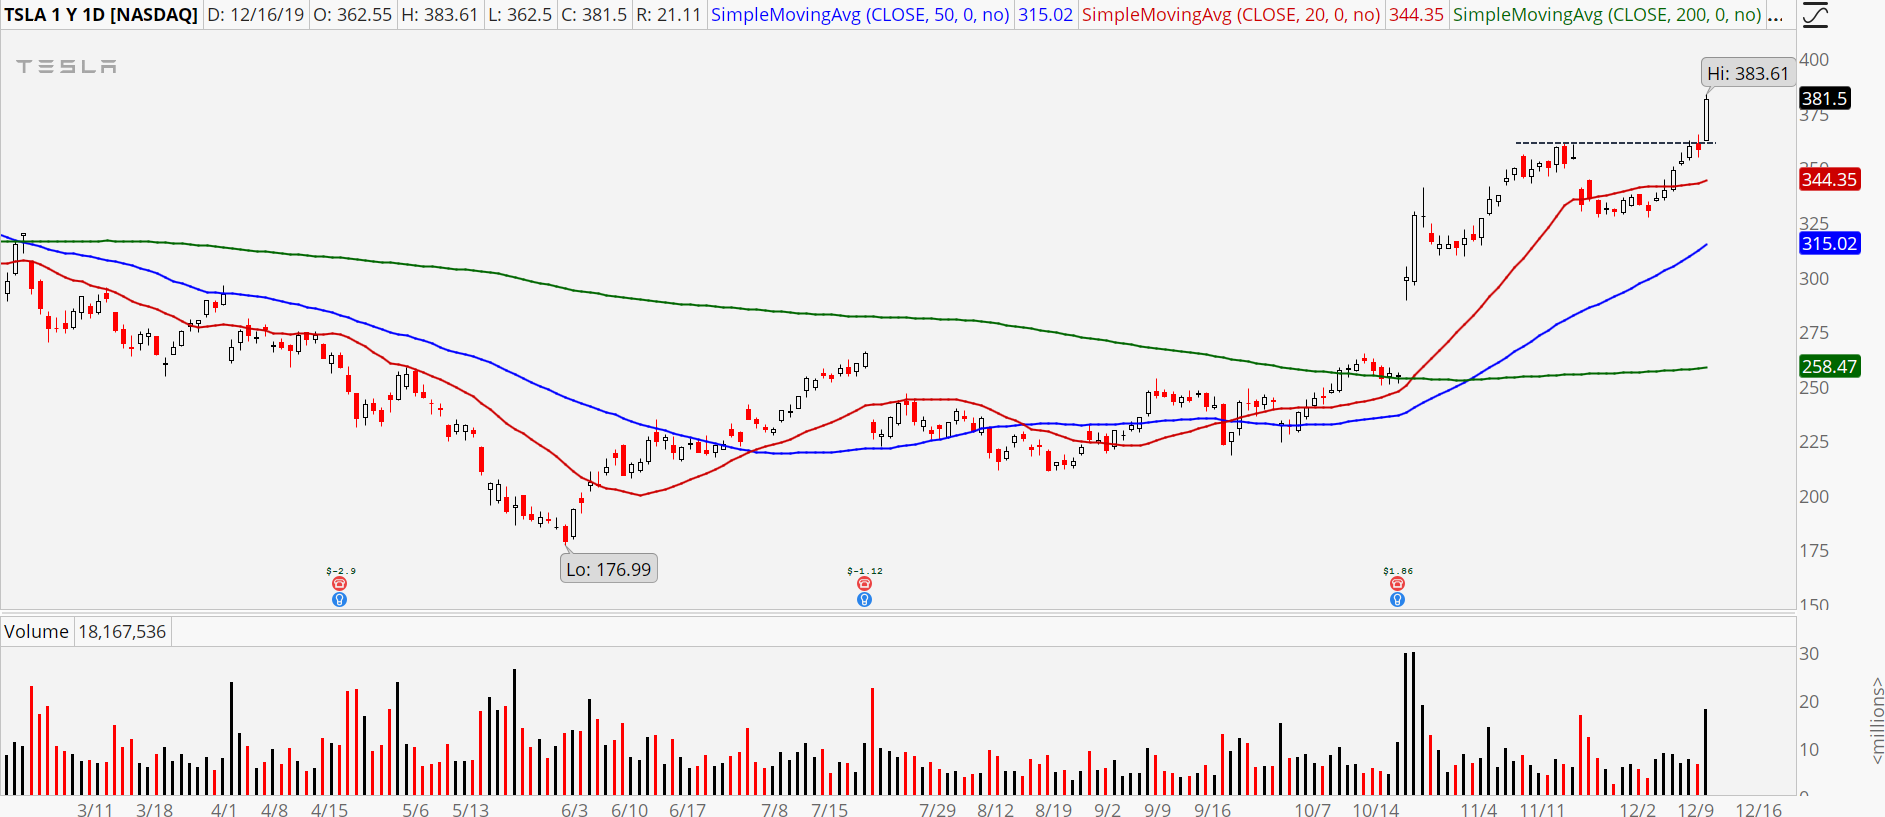Click the <millions> volume axis label

1877,720
